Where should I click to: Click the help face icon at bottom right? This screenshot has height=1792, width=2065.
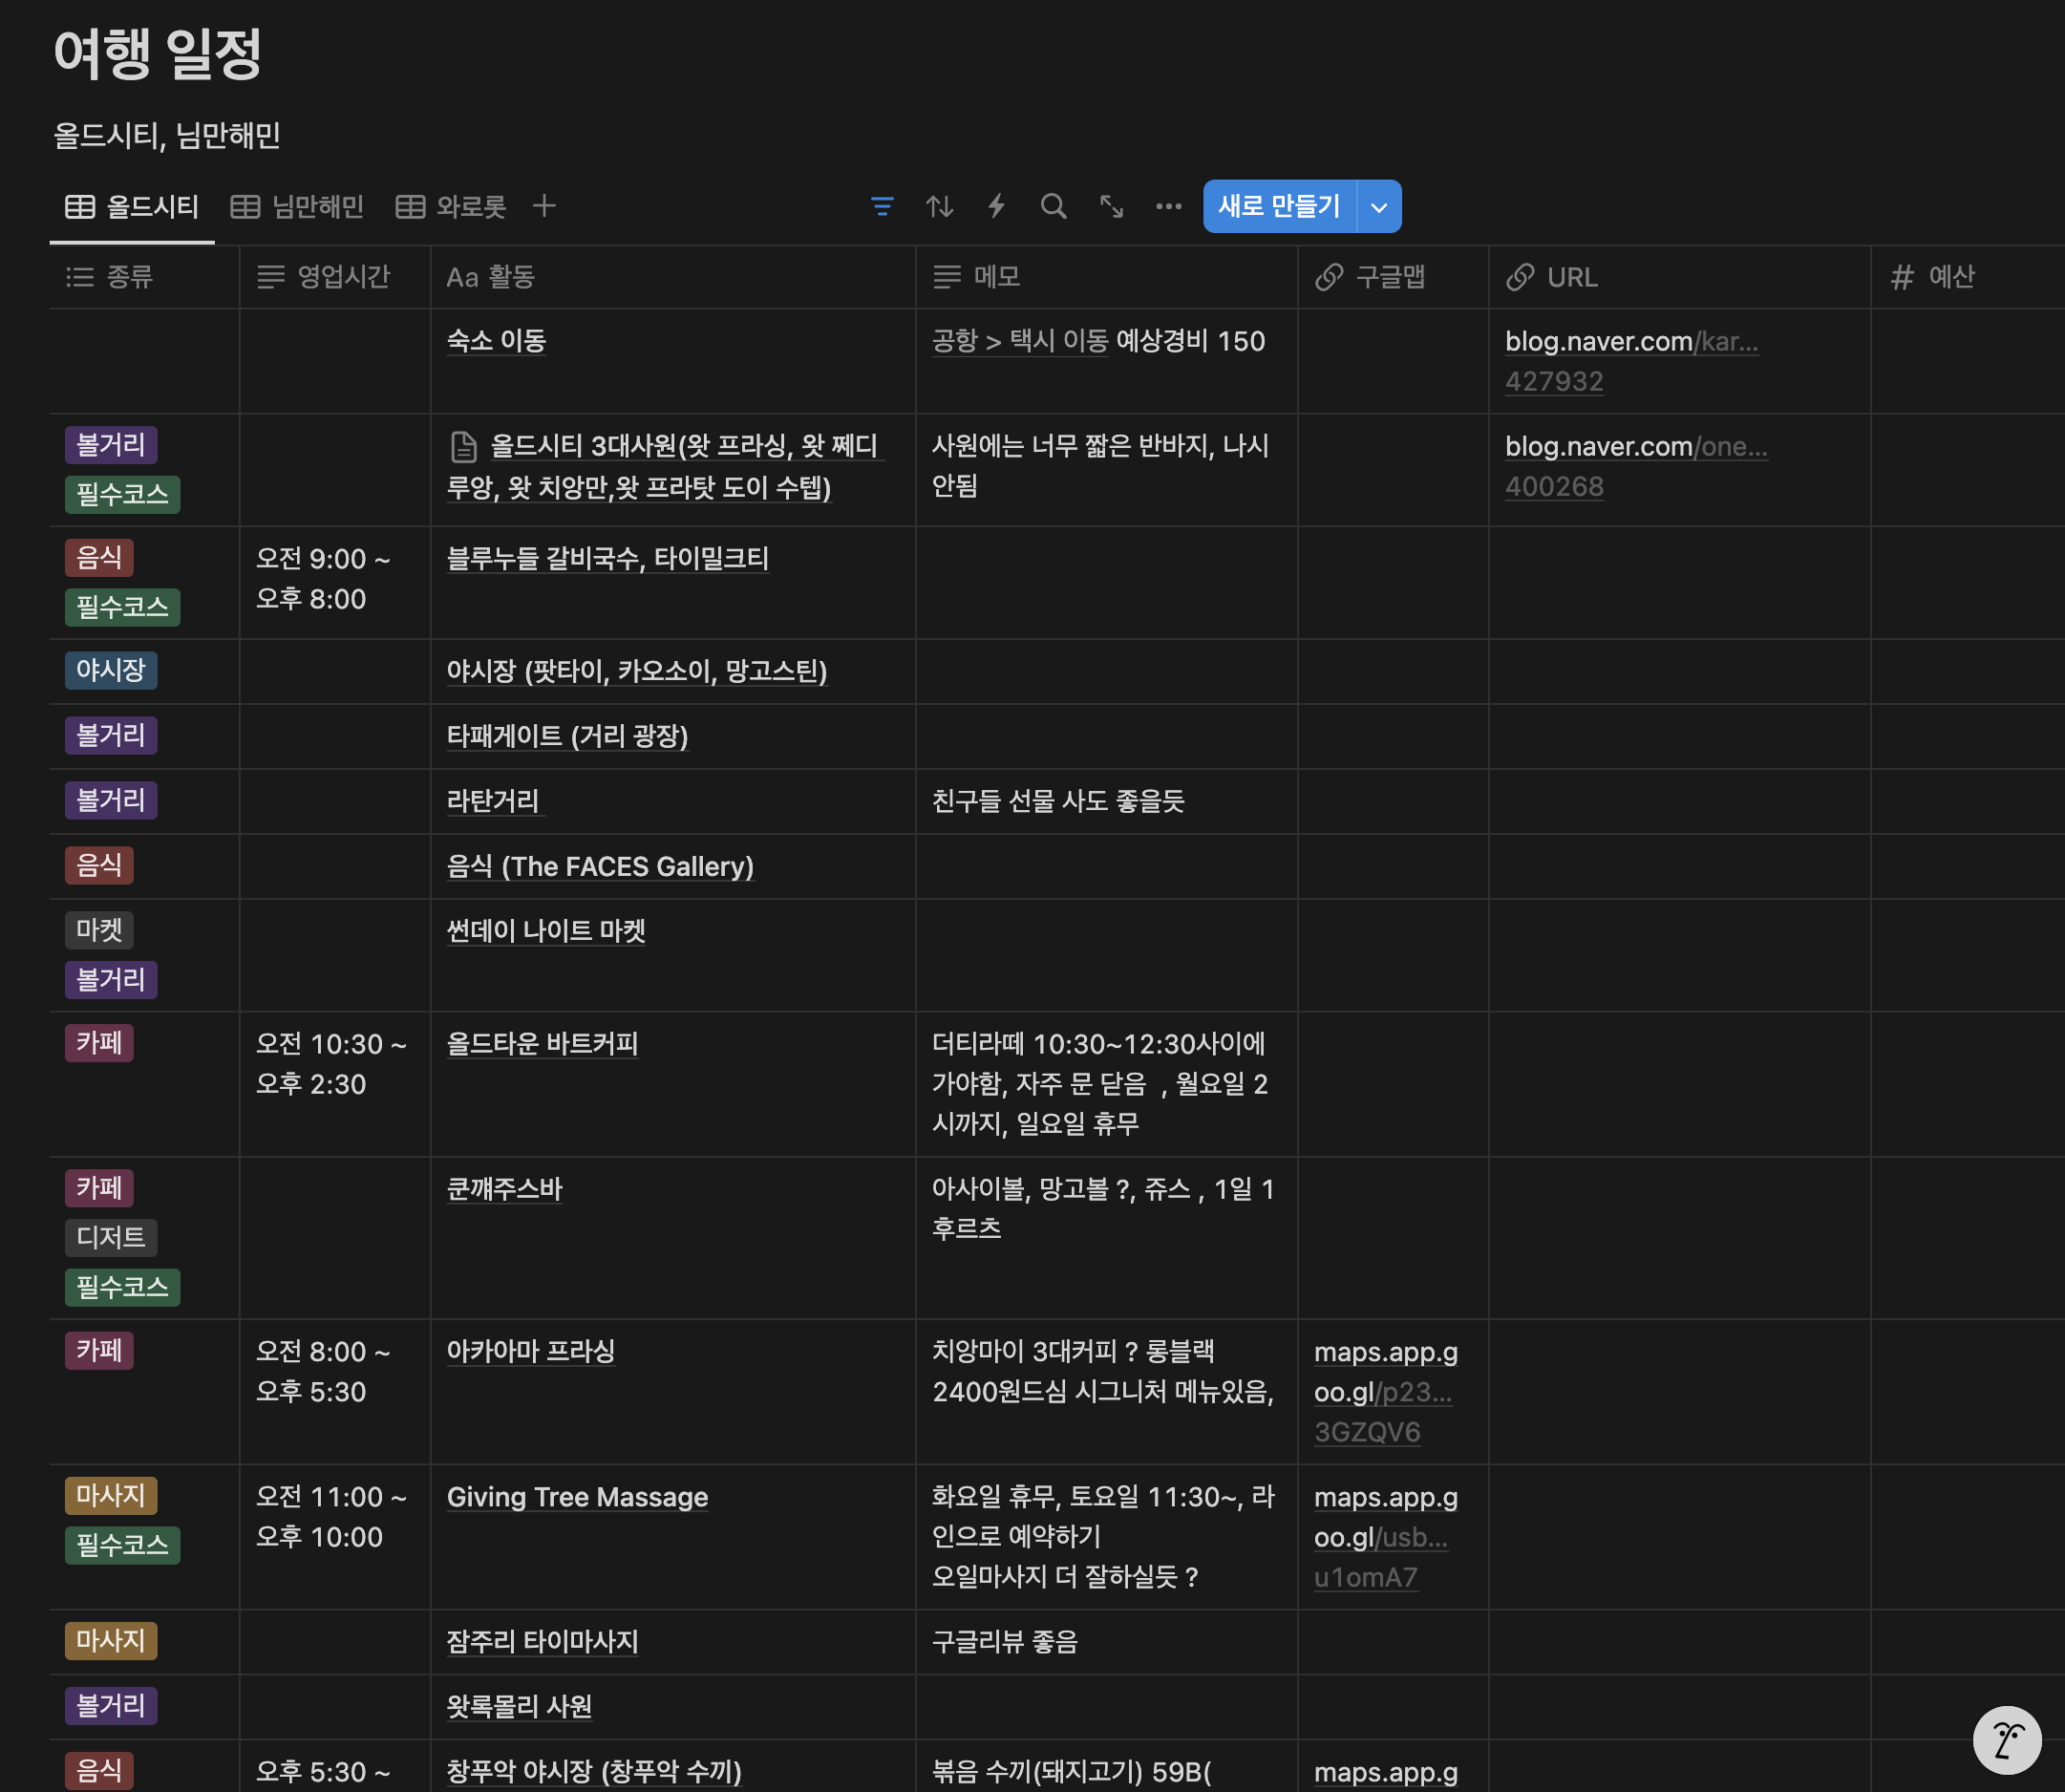(x=2006, y=1739)
